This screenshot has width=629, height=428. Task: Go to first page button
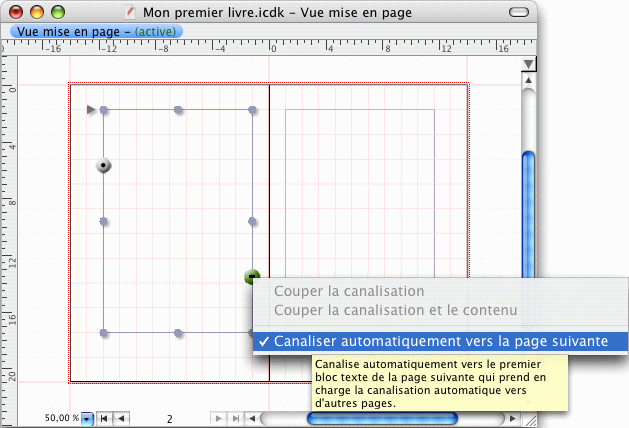point(104,419)
